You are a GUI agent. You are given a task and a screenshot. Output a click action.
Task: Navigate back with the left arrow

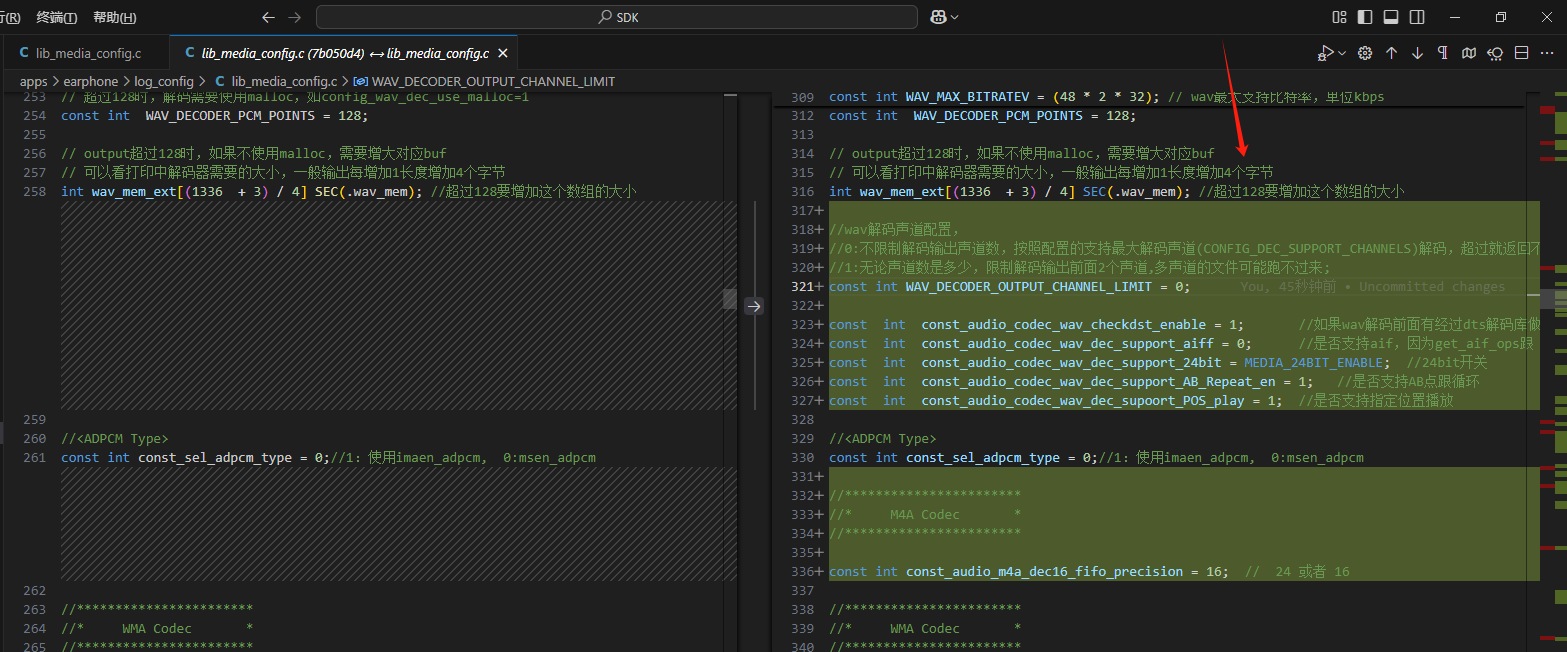coord(268,17)
